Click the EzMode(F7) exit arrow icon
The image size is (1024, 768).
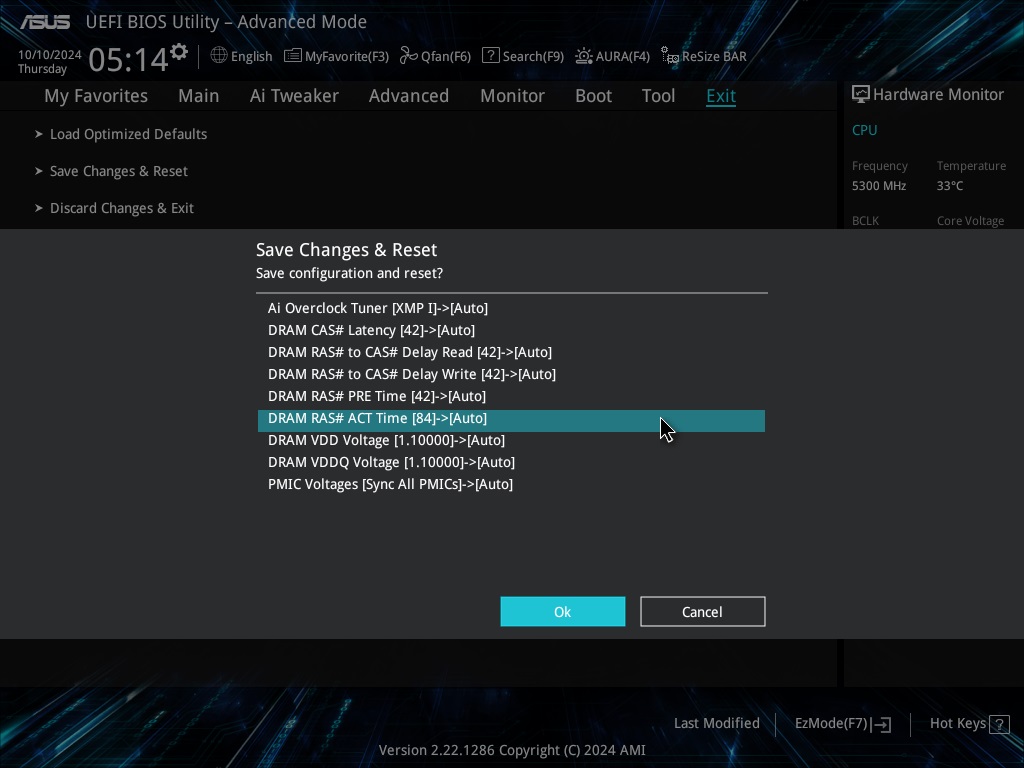(881, 724)
